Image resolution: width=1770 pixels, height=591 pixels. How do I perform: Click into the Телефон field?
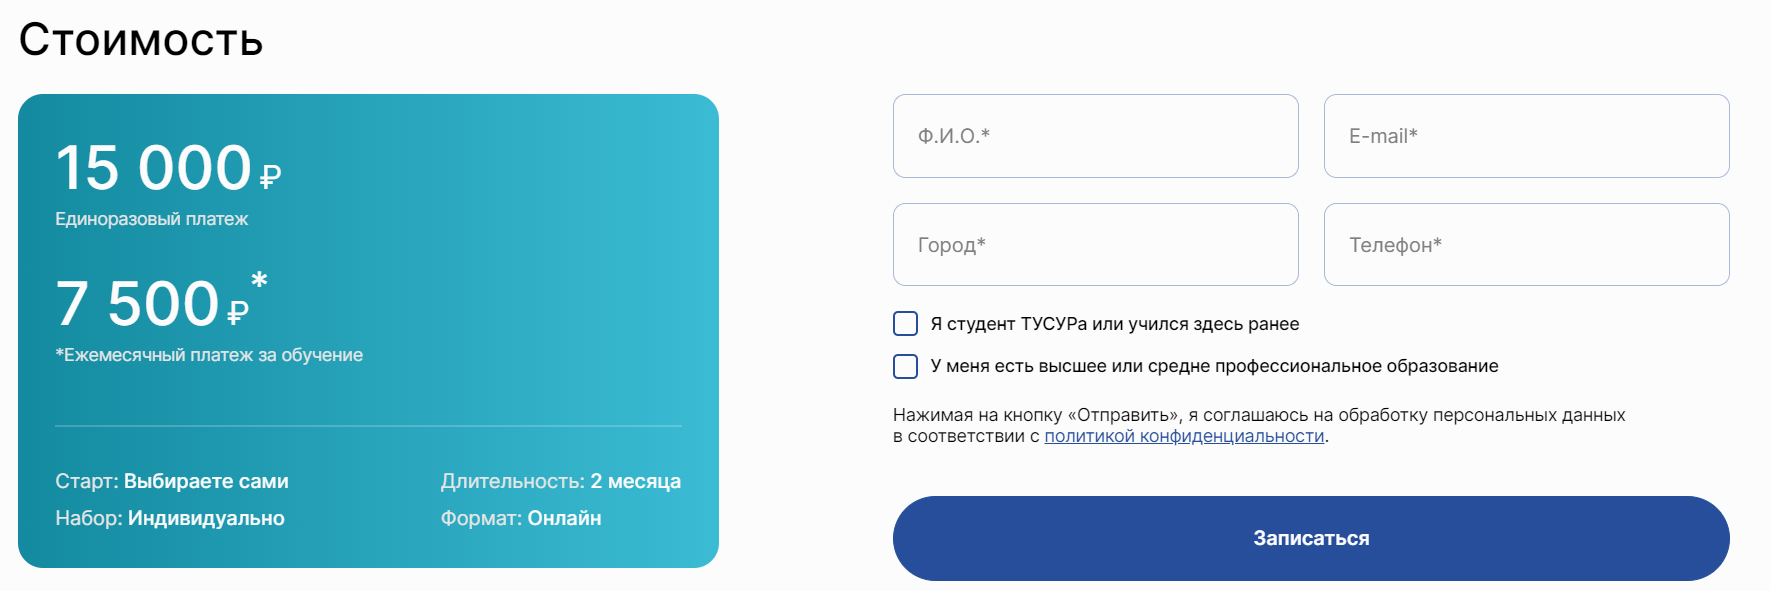(1526, 245)
